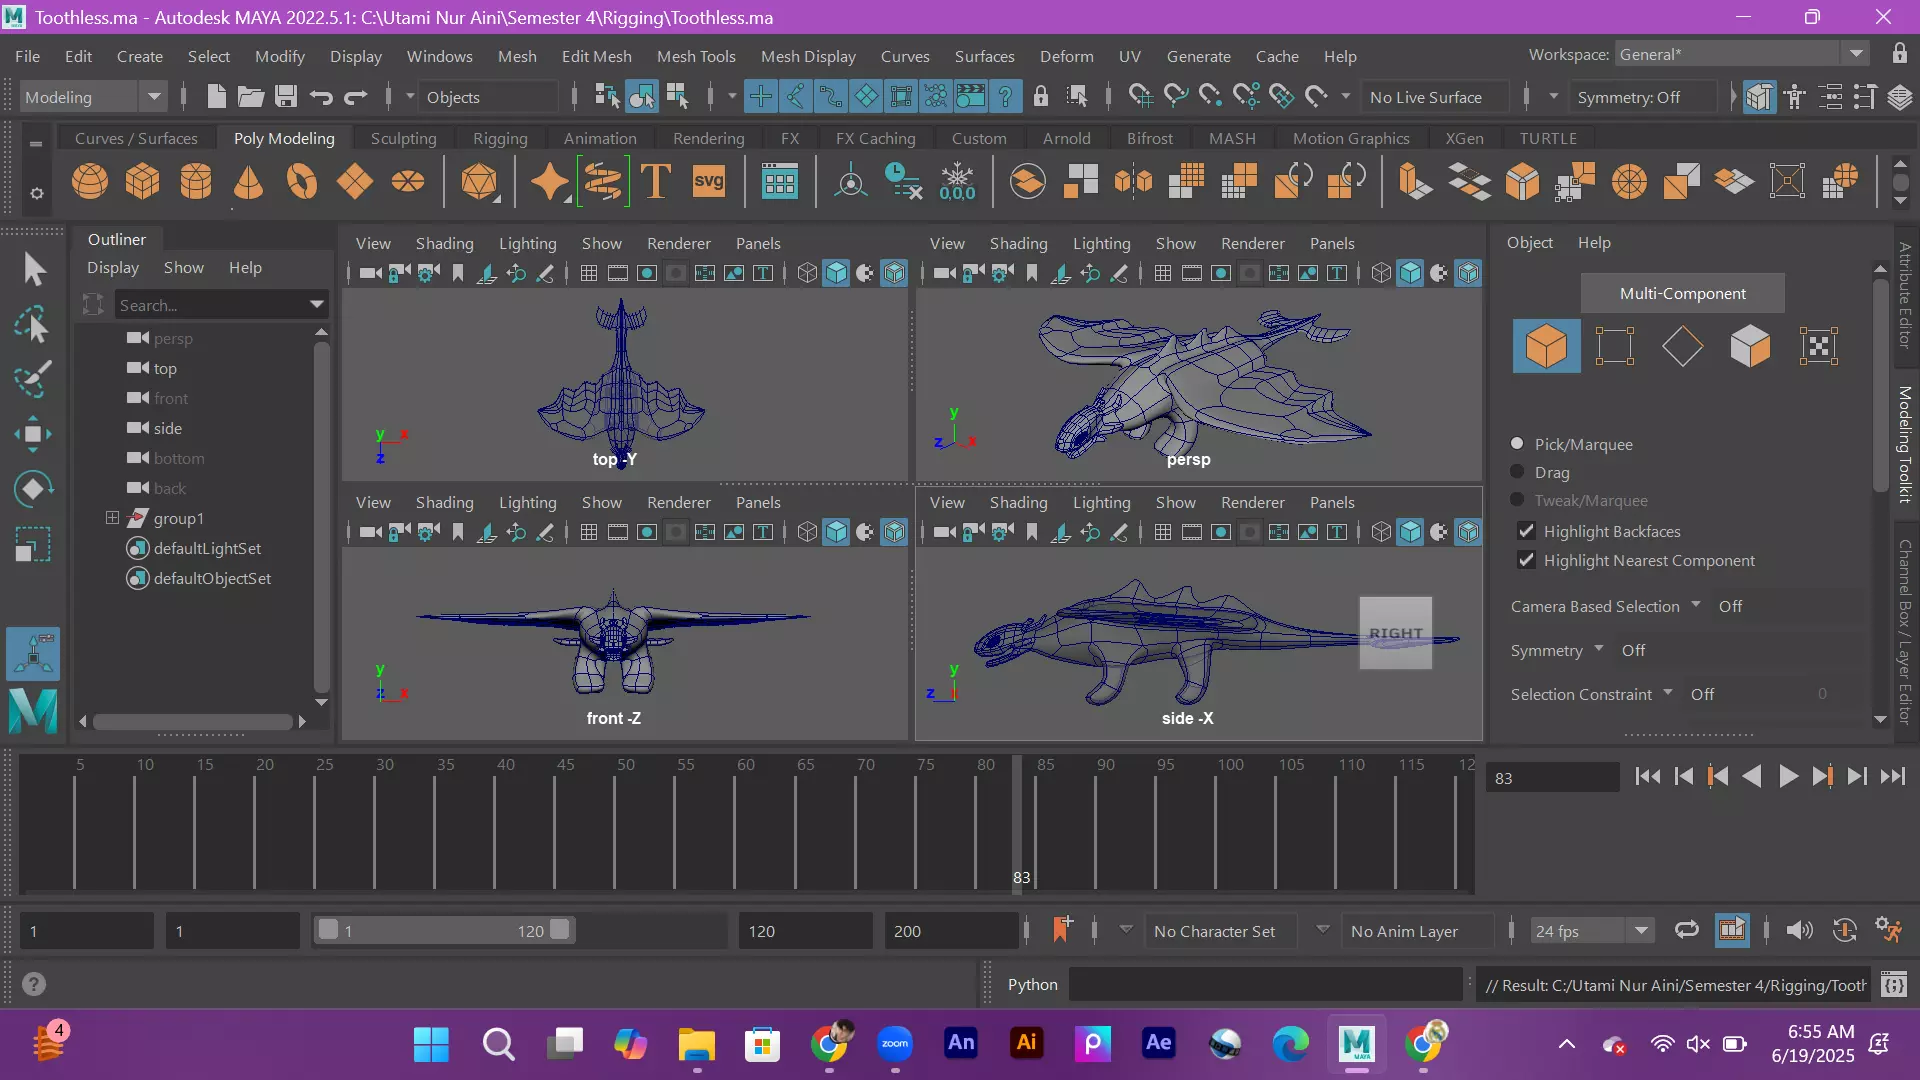Click the Multi-Component button

[1682, 293]
